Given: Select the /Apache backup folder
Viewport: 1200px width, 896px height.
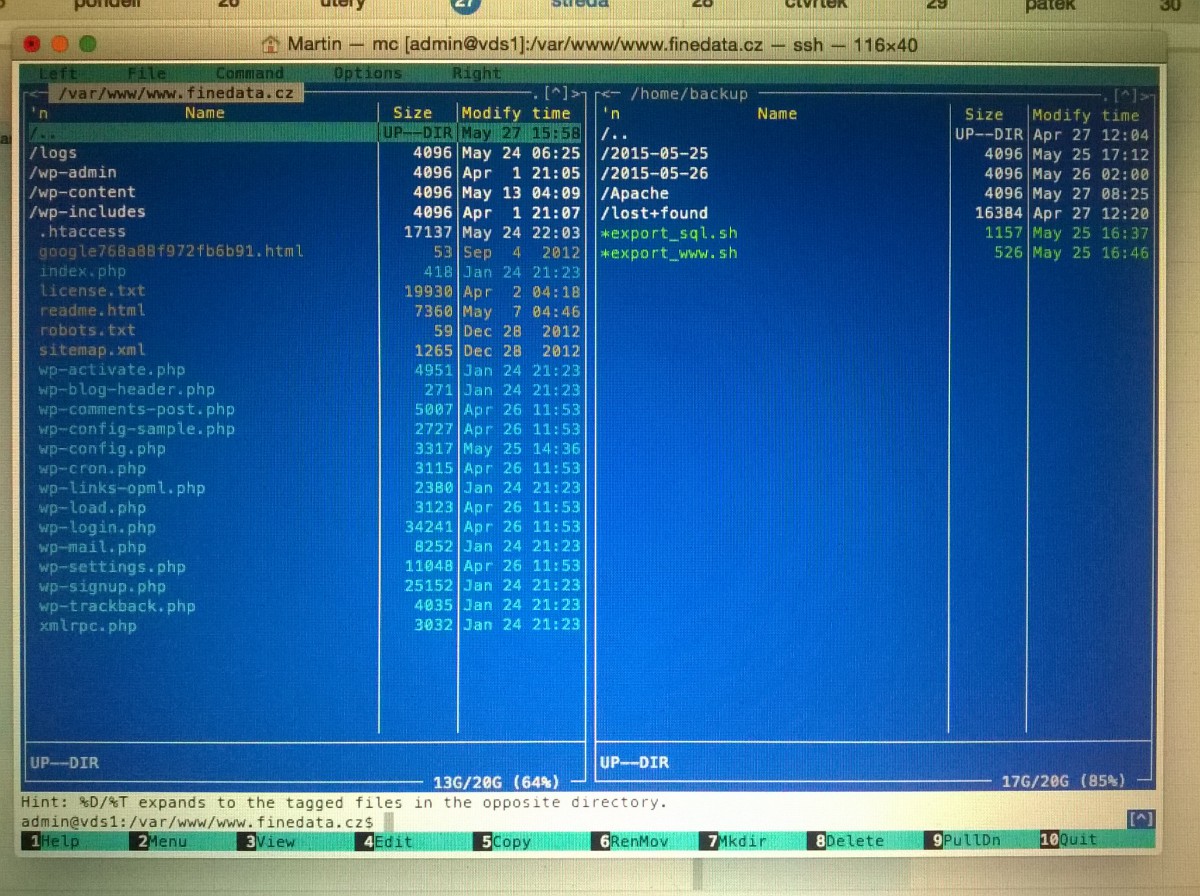Looking at the screenshot, I should [634, 193].
